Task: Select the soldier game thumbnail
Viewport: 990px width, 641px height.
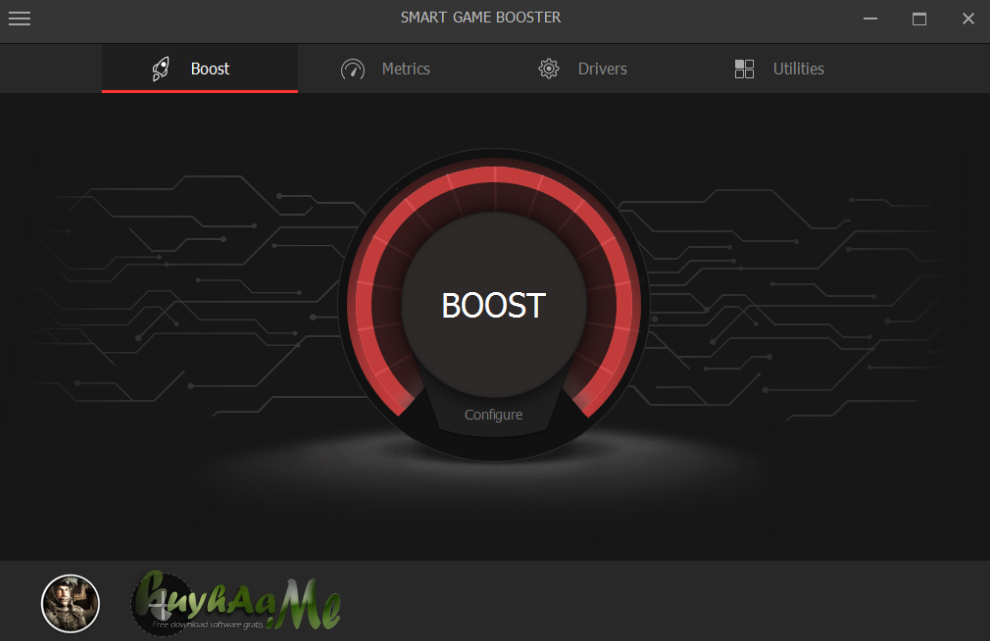Action: pyautogui.click(x=70, y=603)
